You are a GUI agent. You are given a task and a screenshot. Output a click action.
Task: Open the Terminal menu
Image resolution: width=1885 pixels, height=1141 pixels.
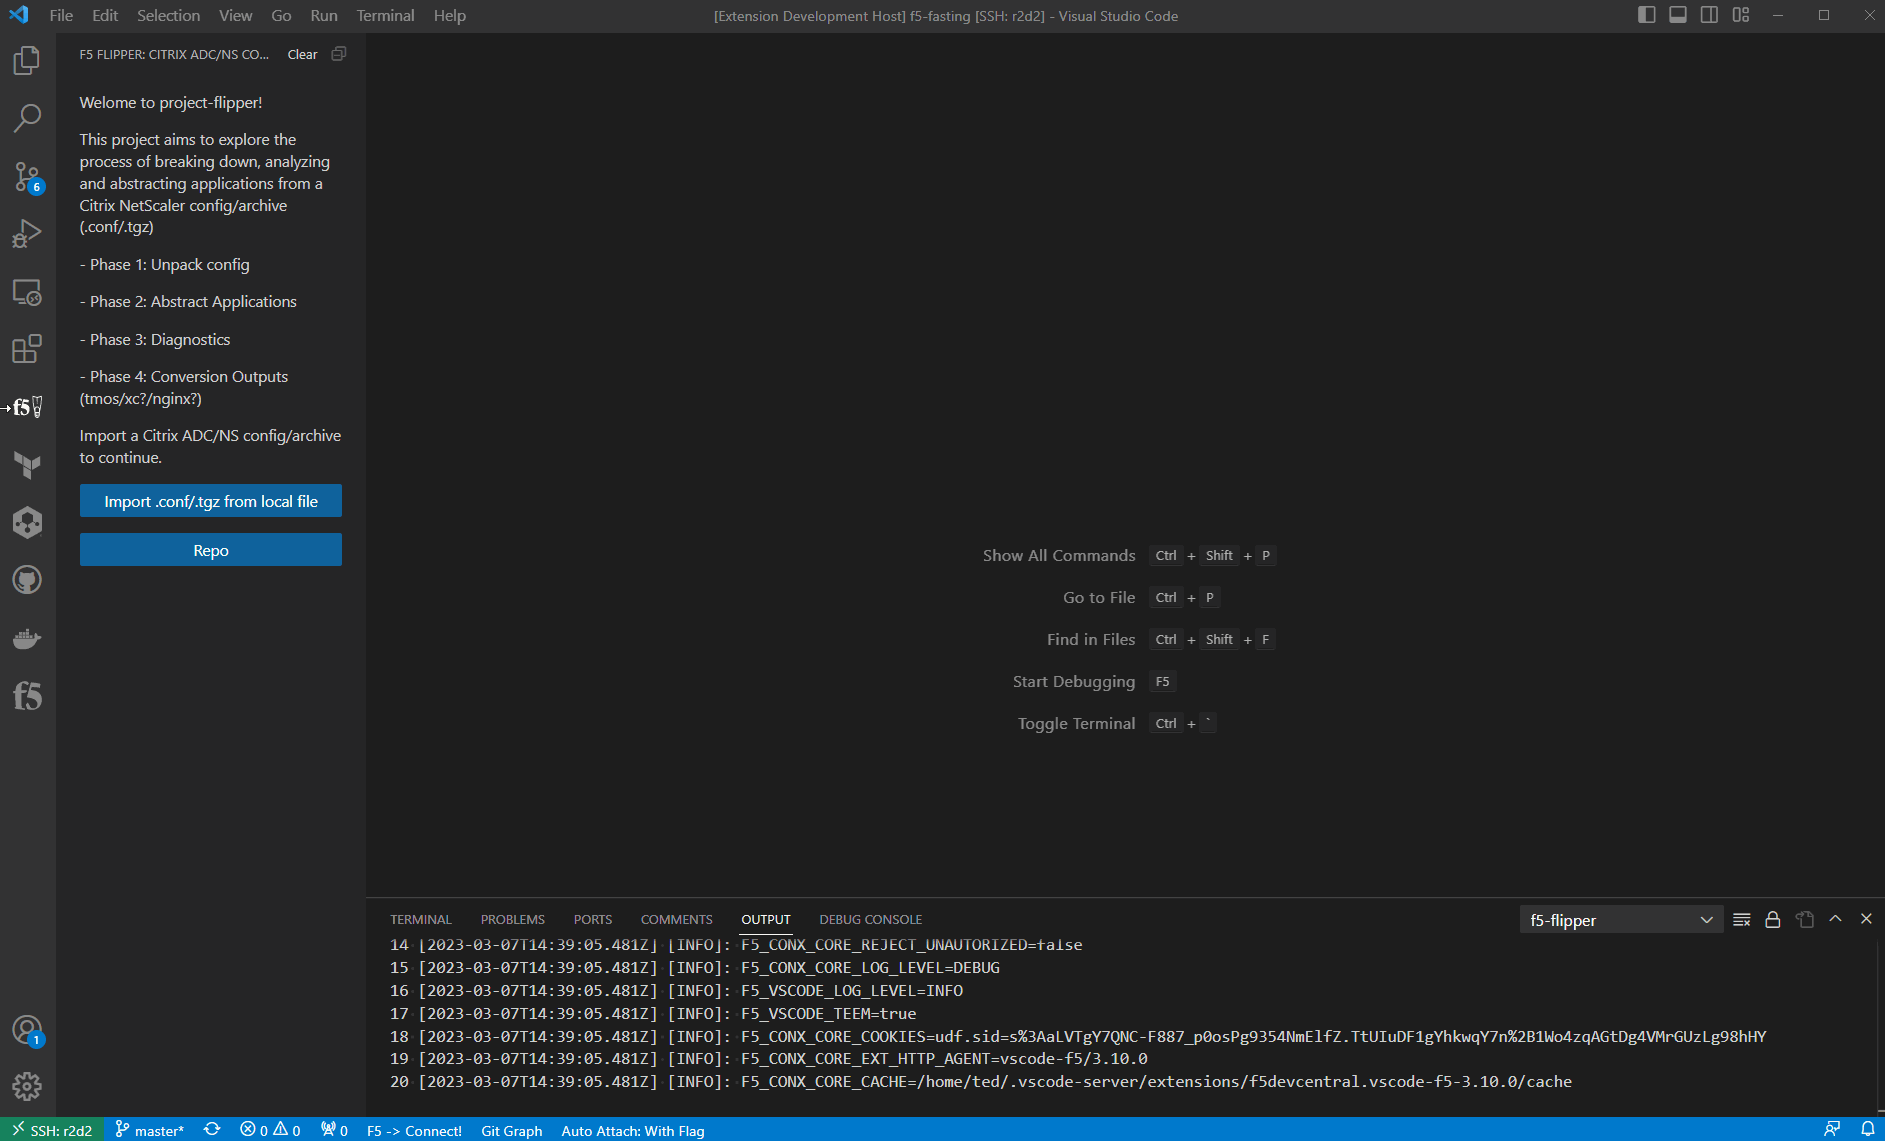(385, 15)
